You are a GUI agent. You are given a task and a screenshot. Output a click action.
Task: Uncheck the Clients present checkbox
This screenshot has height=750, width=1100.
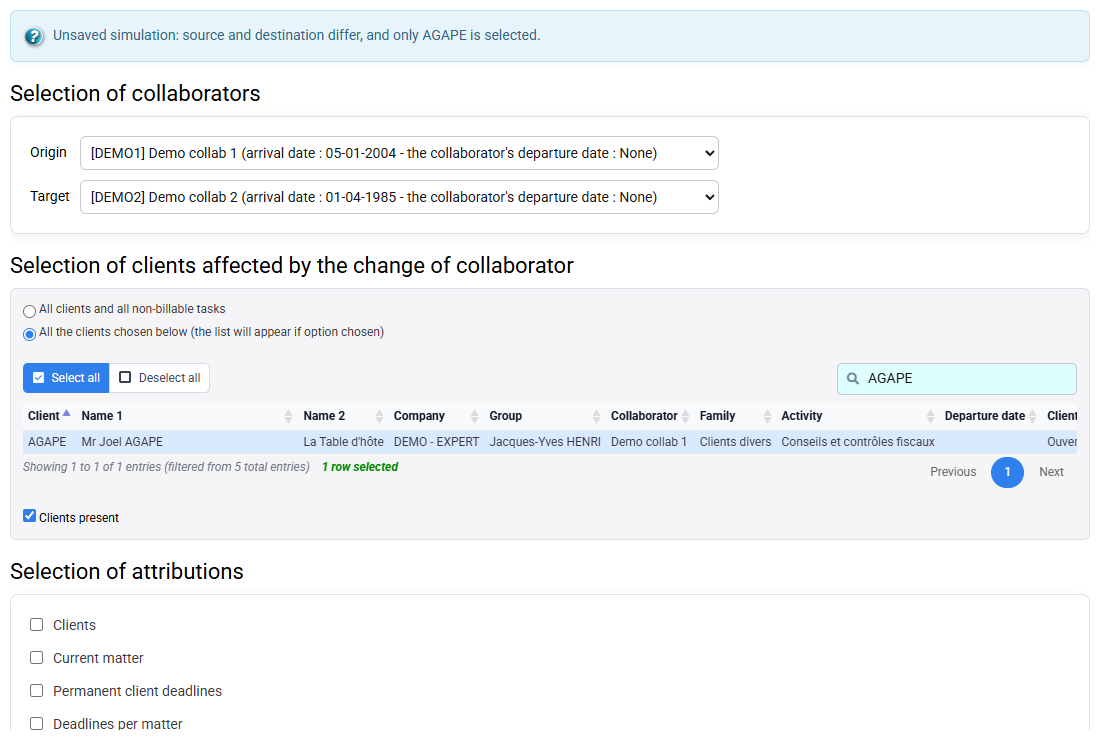point(29,516)
